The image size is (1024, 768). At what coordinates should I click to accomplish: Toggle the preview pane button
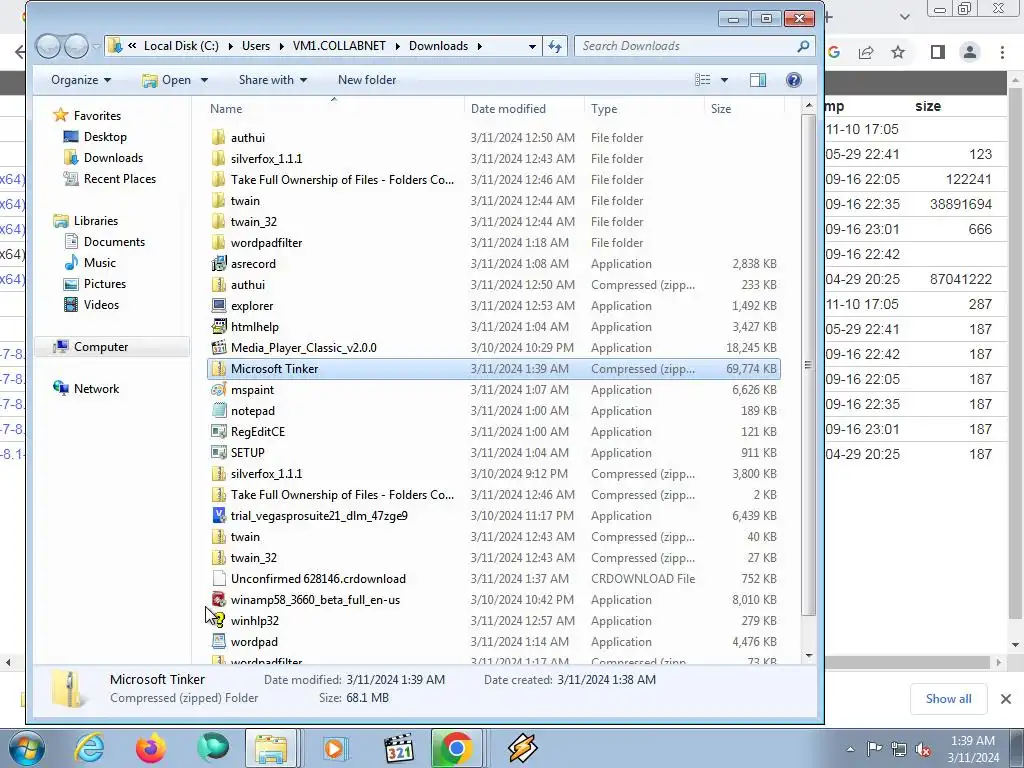pos(758,80)
